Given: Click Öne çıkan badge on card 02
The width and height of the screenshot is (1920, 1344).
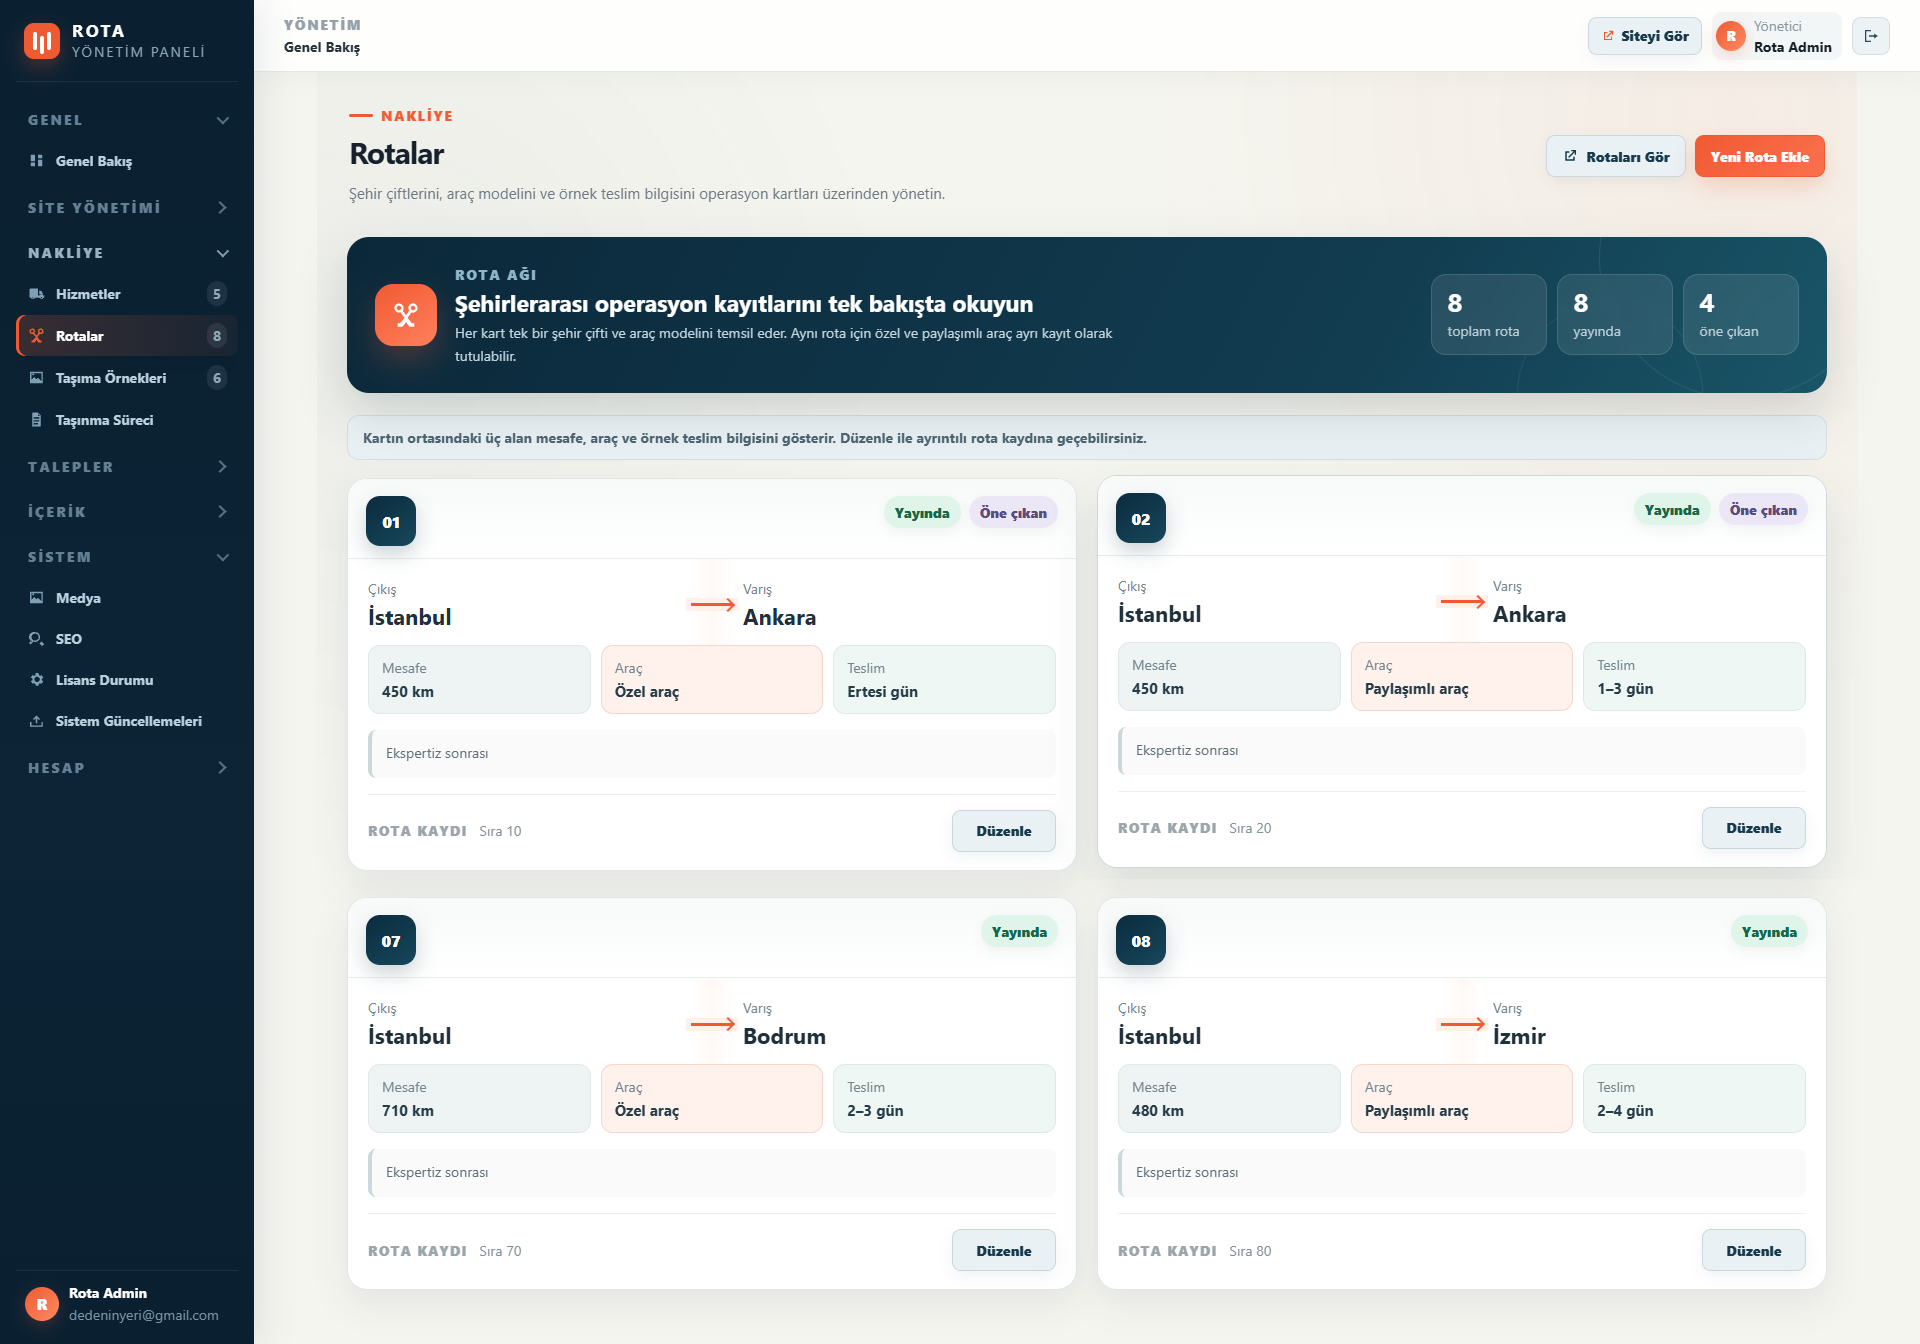Looking at the screenshot, I should (x=1763, y=510).
